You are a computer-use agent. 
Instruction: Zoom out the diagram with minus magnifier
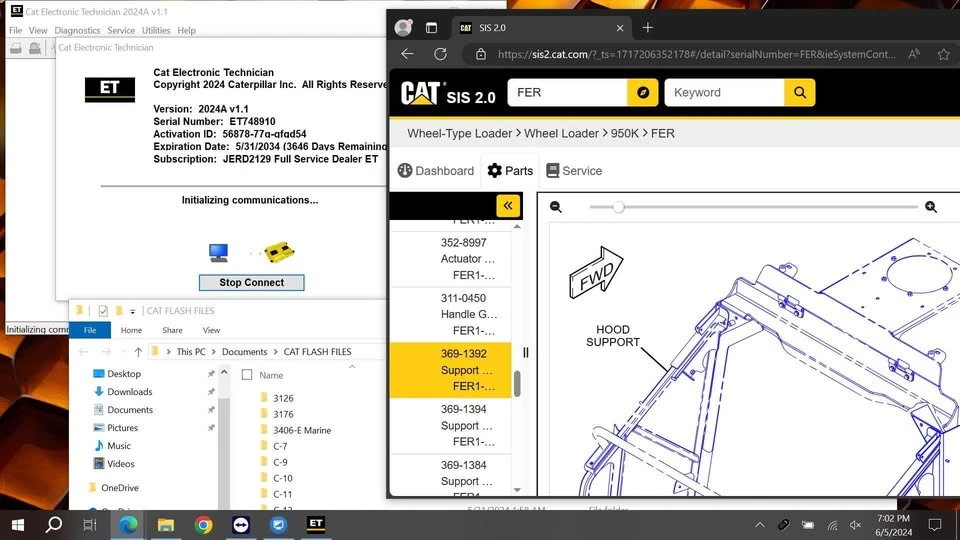click(x=556, y=207)
